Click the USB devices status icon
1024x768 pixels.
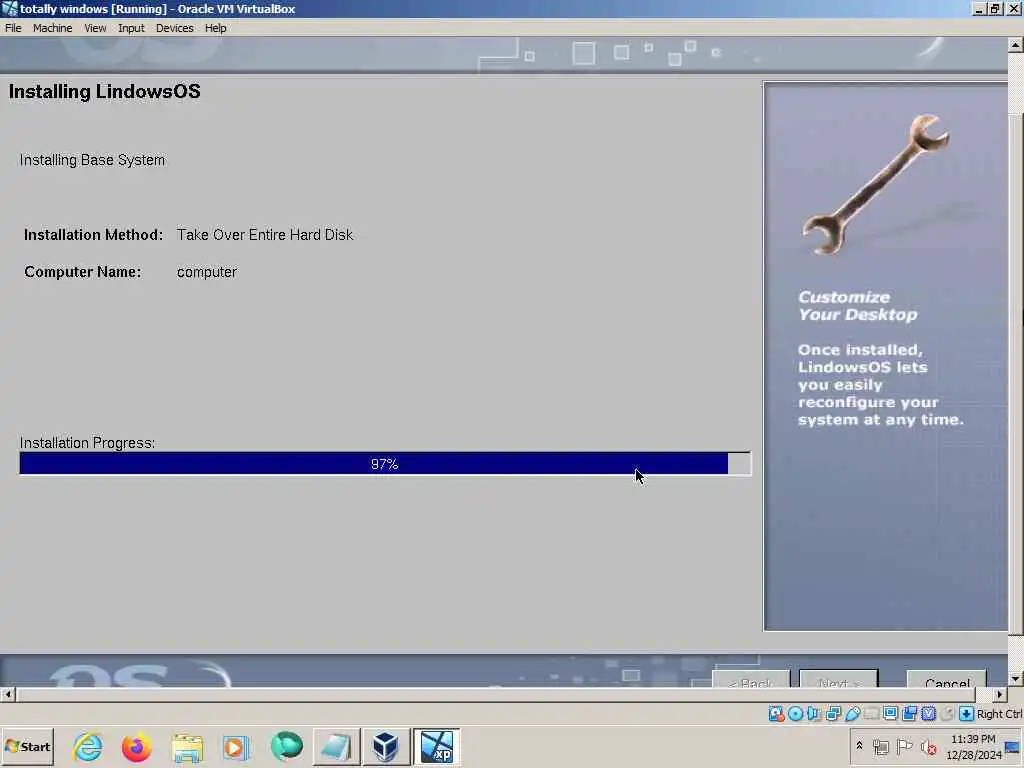pos(852,714)
